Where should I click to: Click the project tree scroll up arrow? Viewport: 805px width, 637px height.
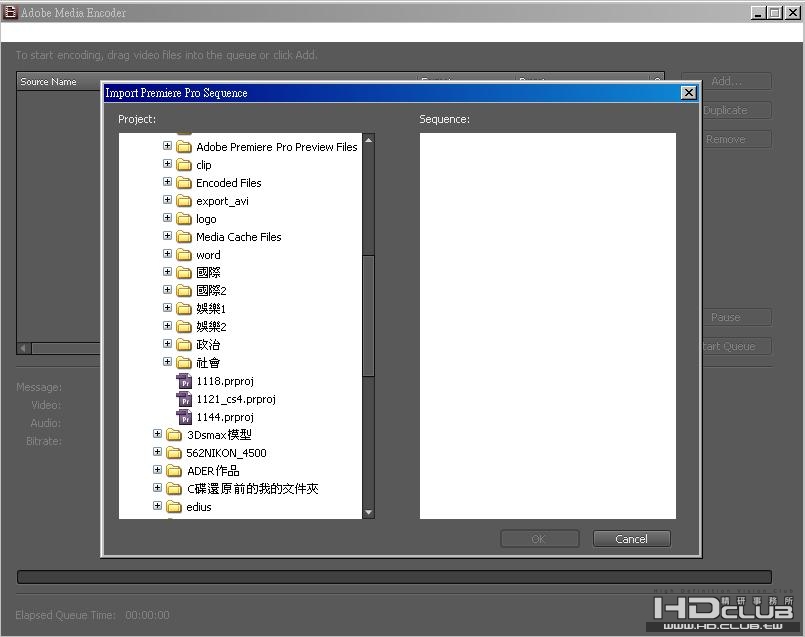coord(368,140)
